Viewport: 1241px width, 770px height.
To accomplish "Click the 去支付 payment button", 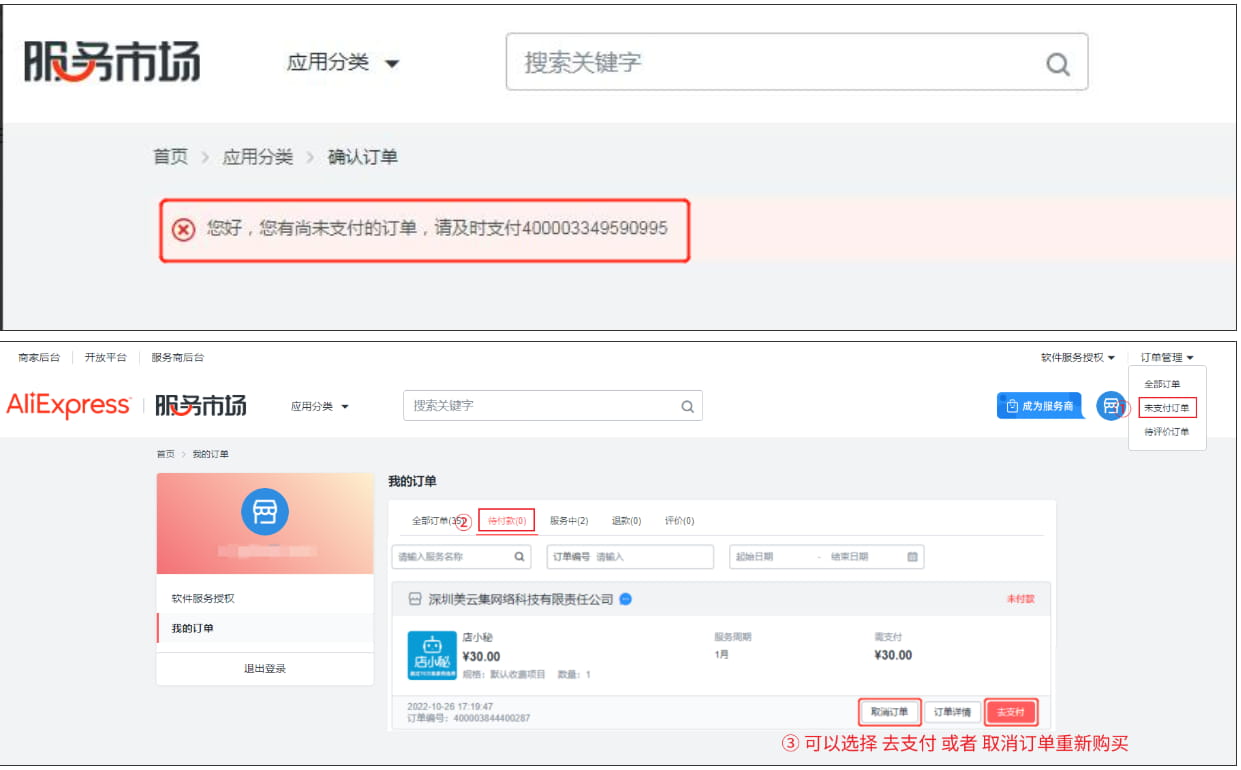I will 1012,711.
